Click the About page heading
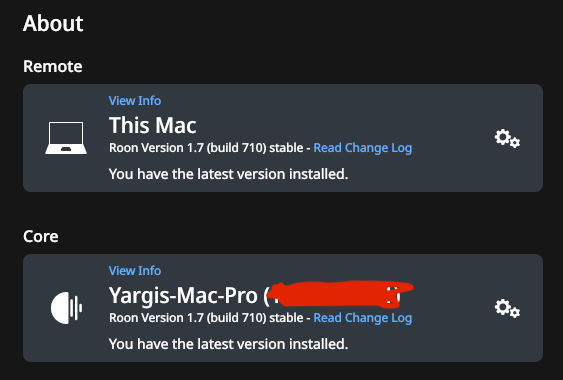This screenshot has height=380, width=563. (53, 23)
